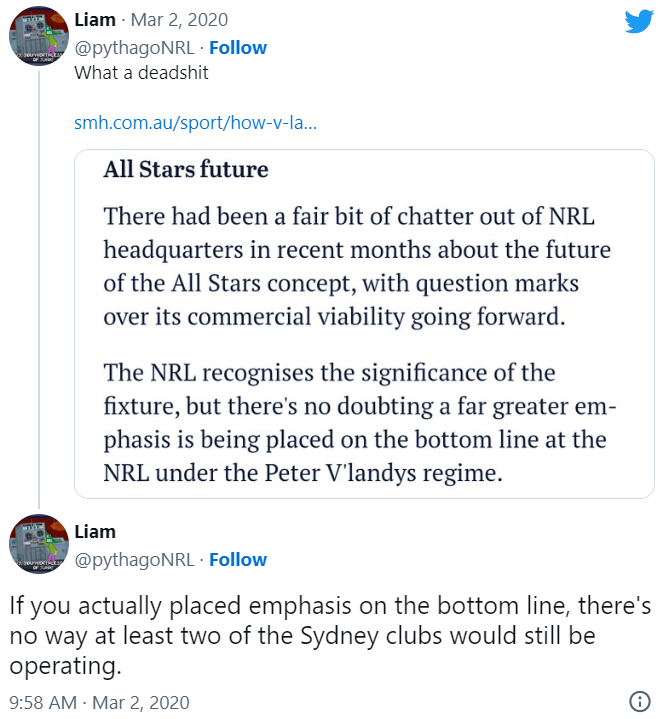
Task: Click the 'There had been a fair bit' paragraph
Action: (356, 265)
